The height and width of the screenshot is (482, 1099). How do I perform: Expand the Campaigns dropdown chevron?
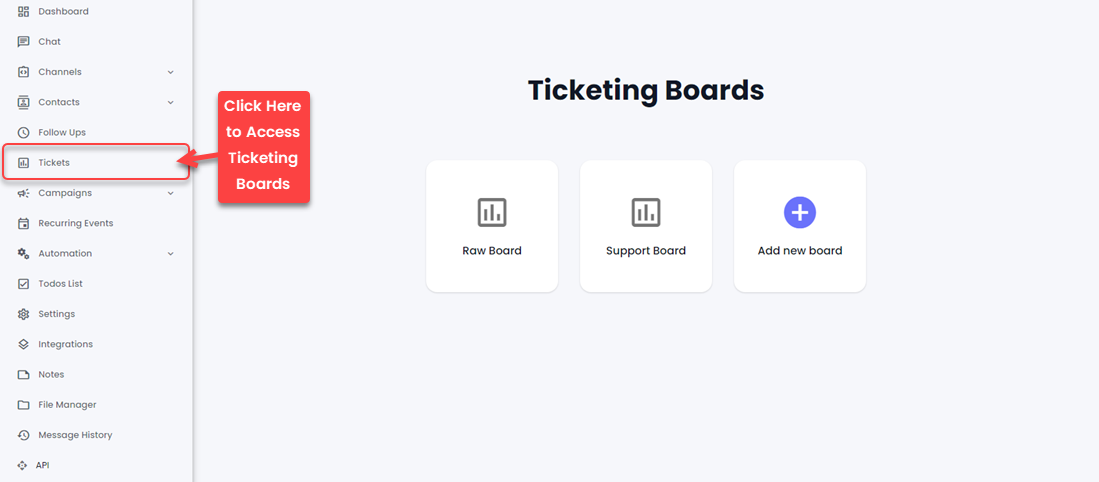170,193
